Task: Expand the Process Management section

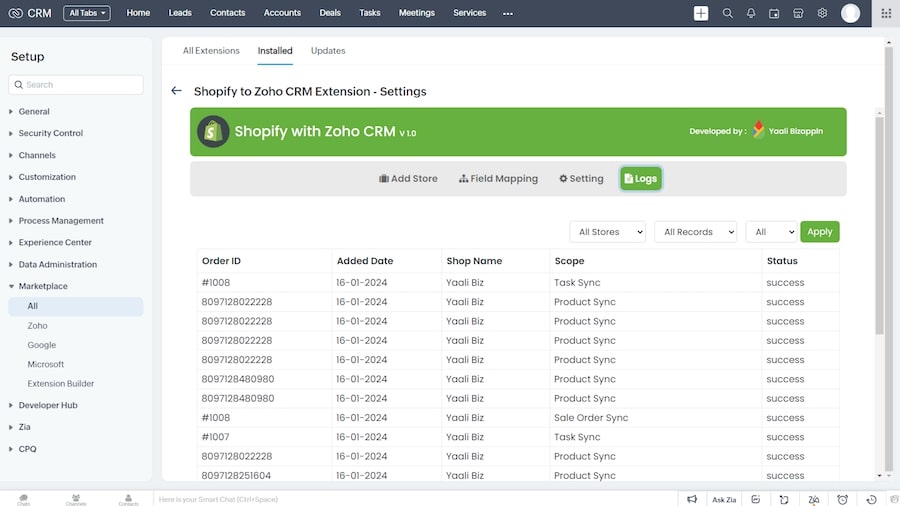Action: coord(61,220)
